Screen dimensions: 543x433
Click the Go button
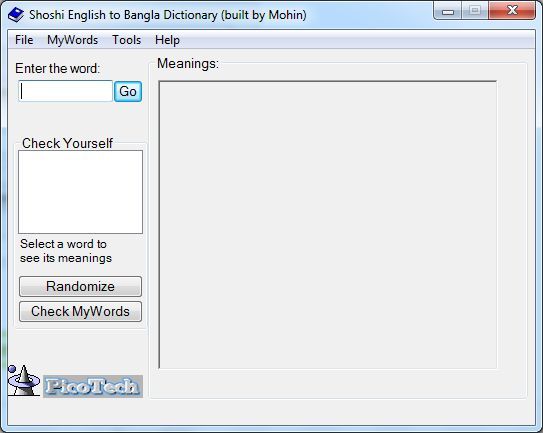coord(128,91)
